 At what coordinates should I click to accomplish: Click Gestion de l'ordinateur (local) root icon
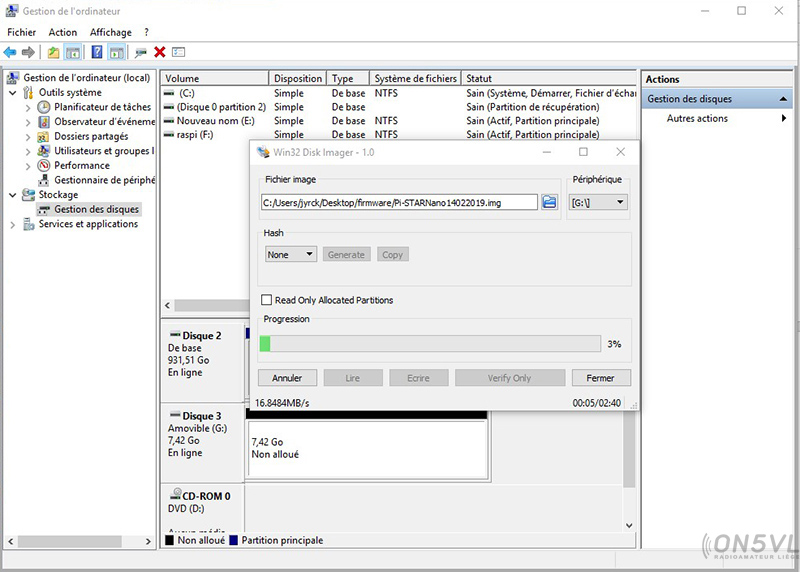(x=13, y=78)
